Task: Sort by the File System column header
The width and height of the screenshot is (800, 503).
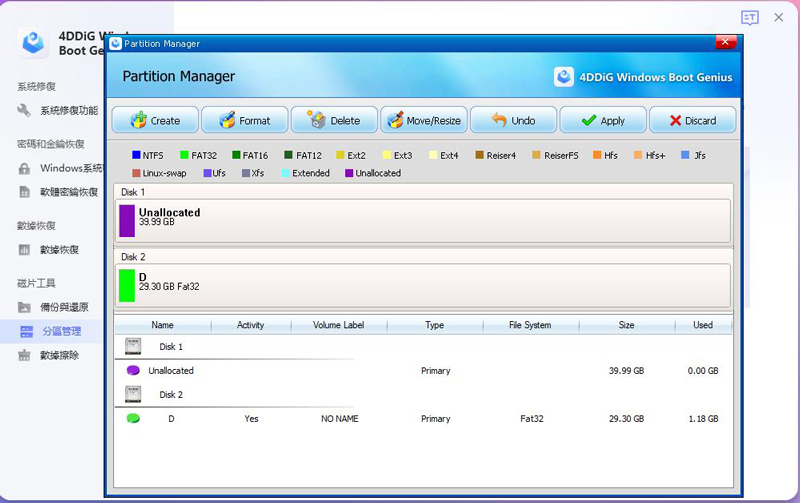Action: [531, 325]
